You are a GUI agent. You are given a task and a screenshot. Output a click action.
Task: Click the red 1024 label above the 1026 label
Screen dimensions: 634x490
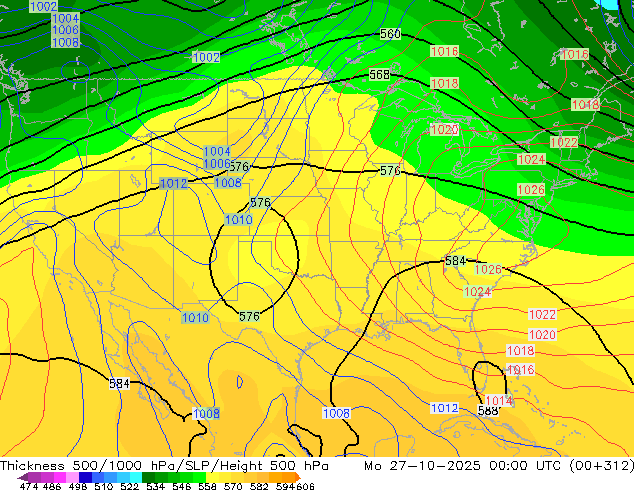531,159
